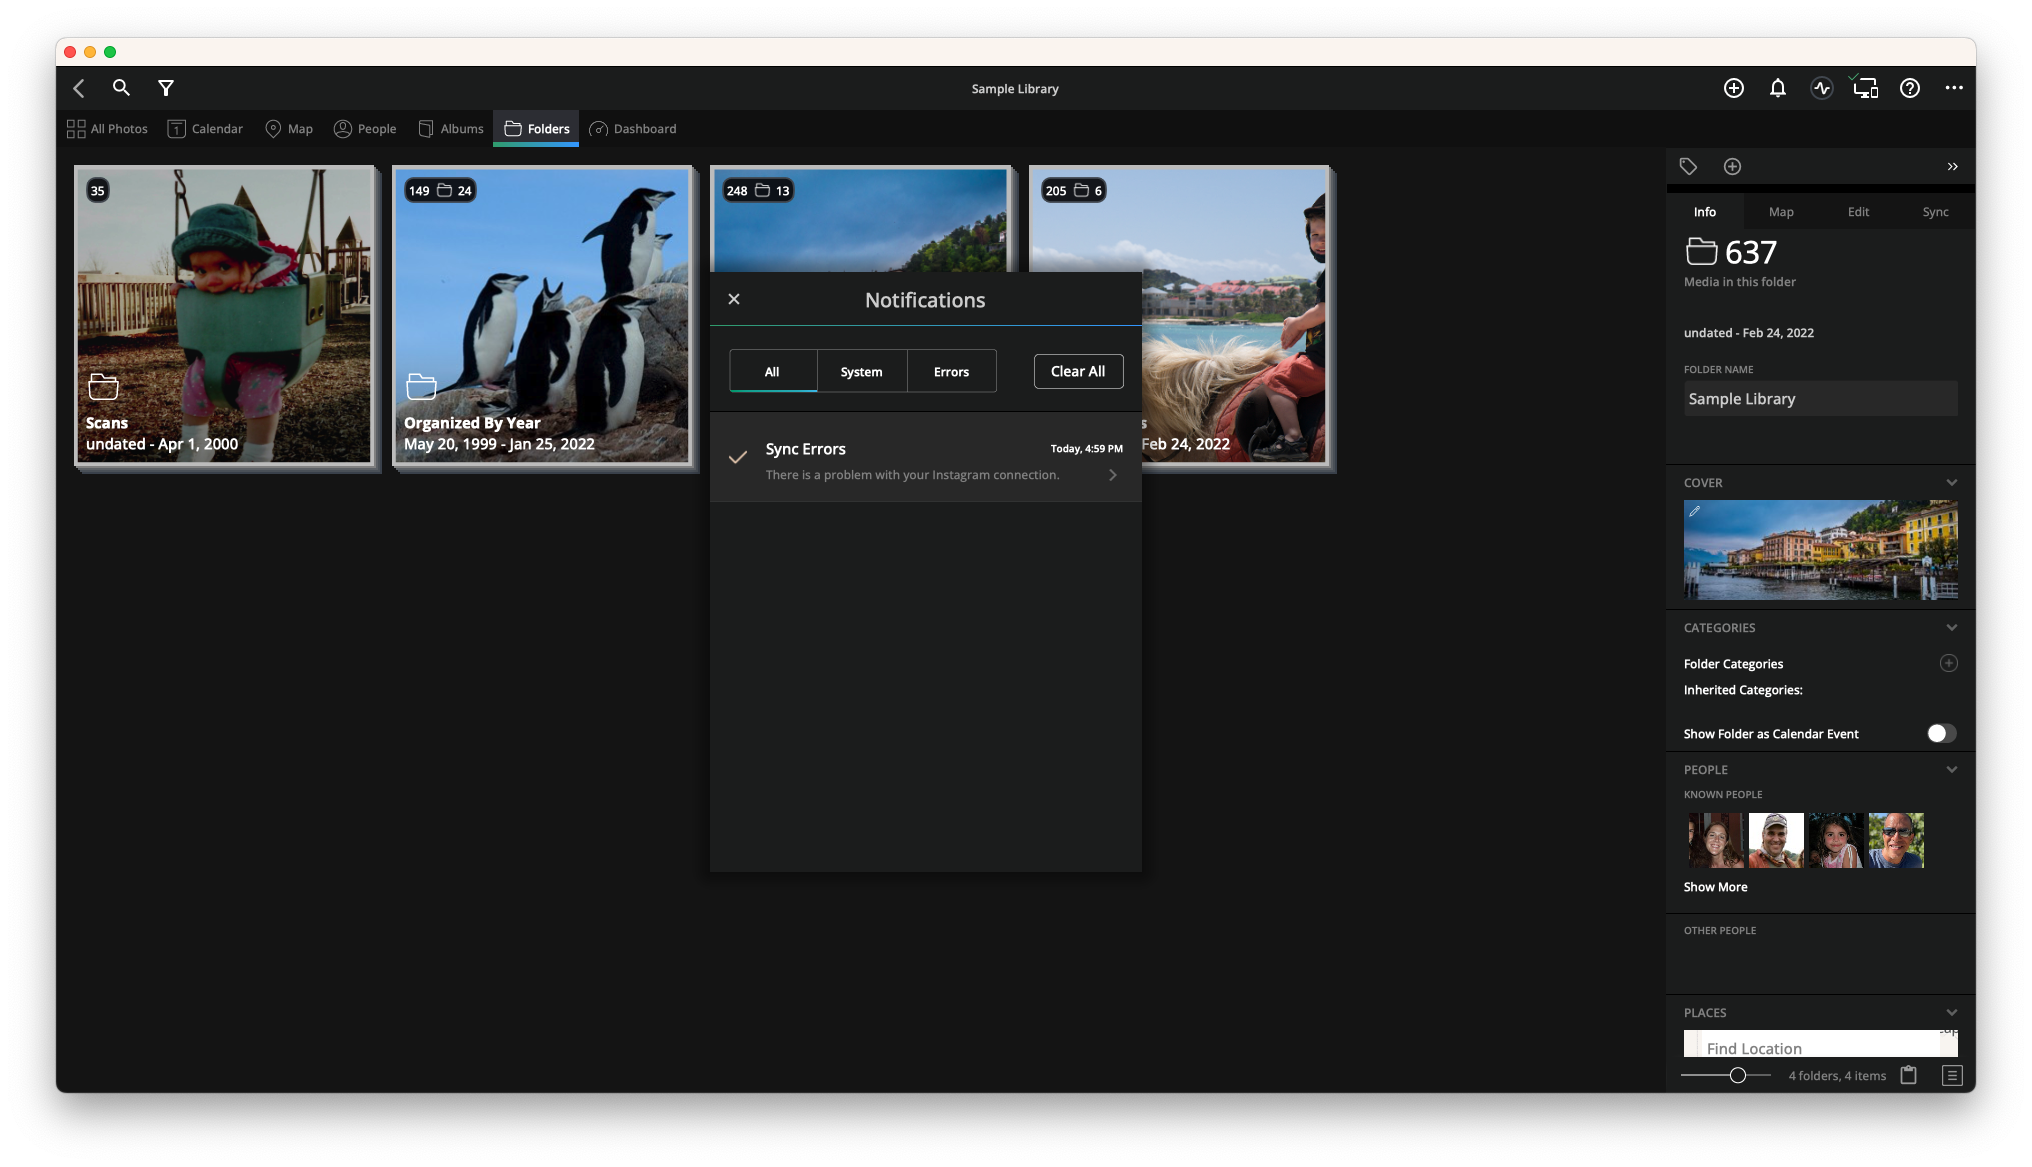Collapse the CATEGORIES section
The width and height of the screenshot is (2032, 1167).
click(1952, 627)
